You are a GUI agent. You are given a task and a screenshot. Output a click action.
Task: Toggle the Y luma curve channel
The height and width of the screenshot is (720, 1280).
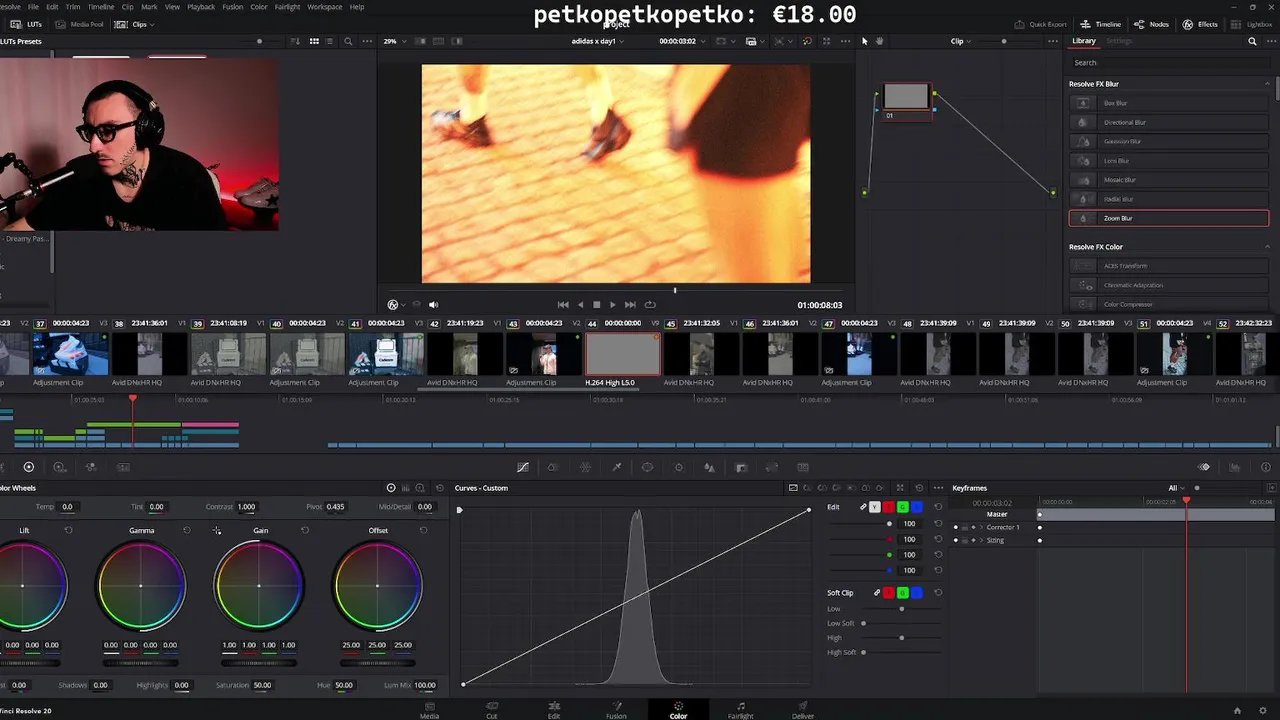875,507
